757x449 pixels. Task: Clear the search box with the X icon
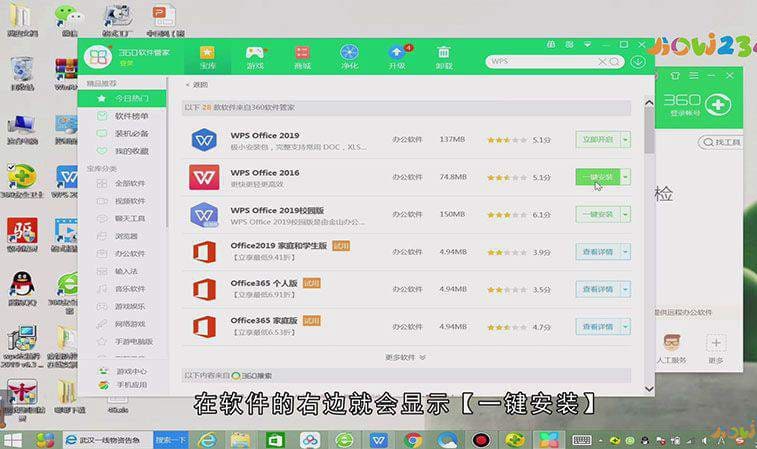(x=602, y=61)
